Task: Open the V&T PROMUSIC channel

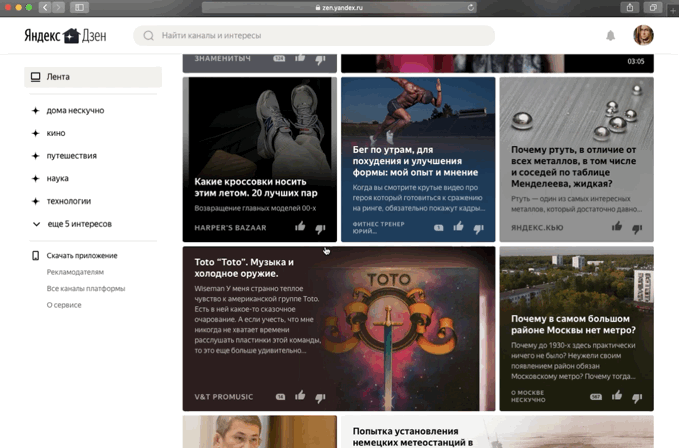Action: (223, 397)
